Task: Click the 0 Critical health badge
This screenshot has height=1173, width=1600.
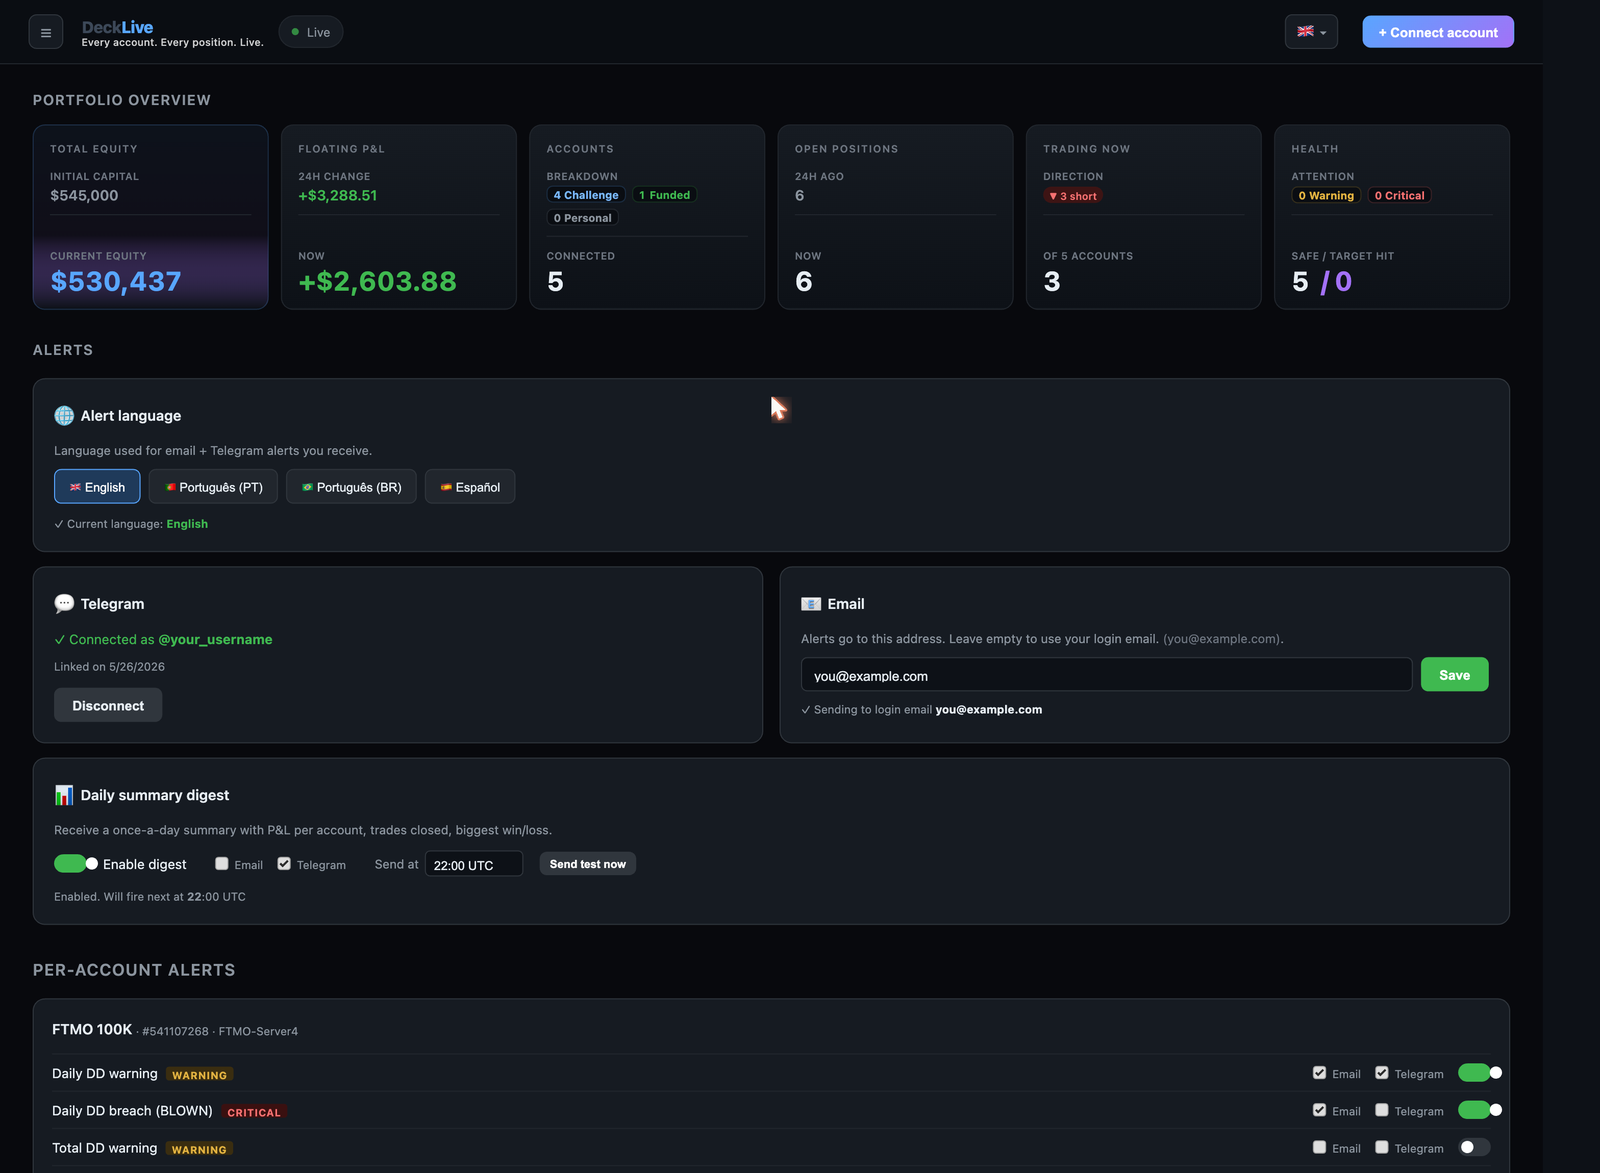Action: [1399, 196]
